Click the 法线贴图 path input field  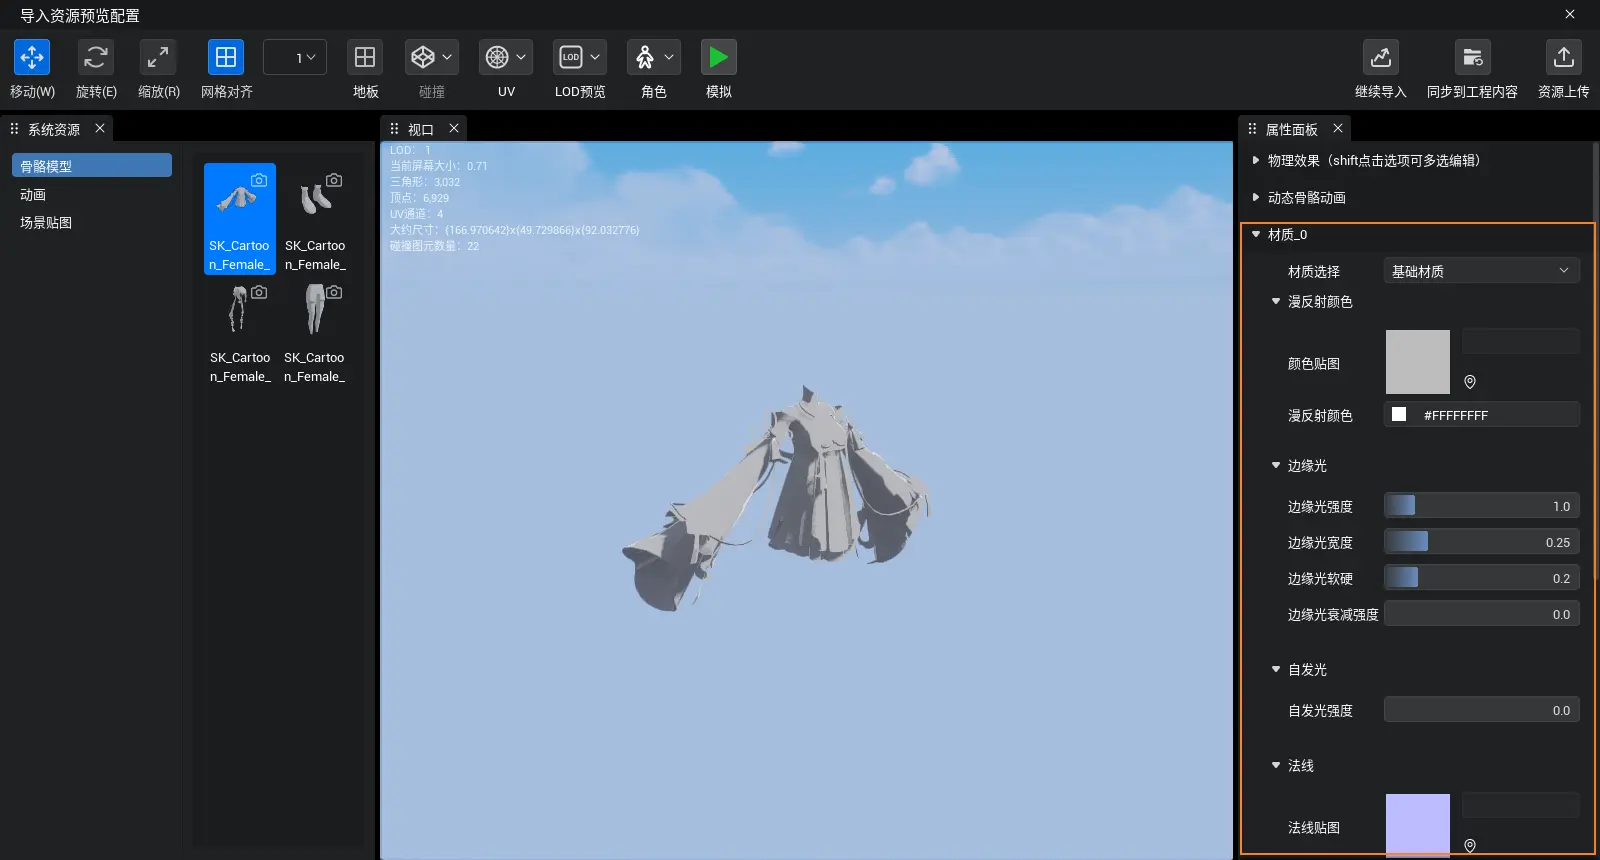click(x=1521, y=805)
